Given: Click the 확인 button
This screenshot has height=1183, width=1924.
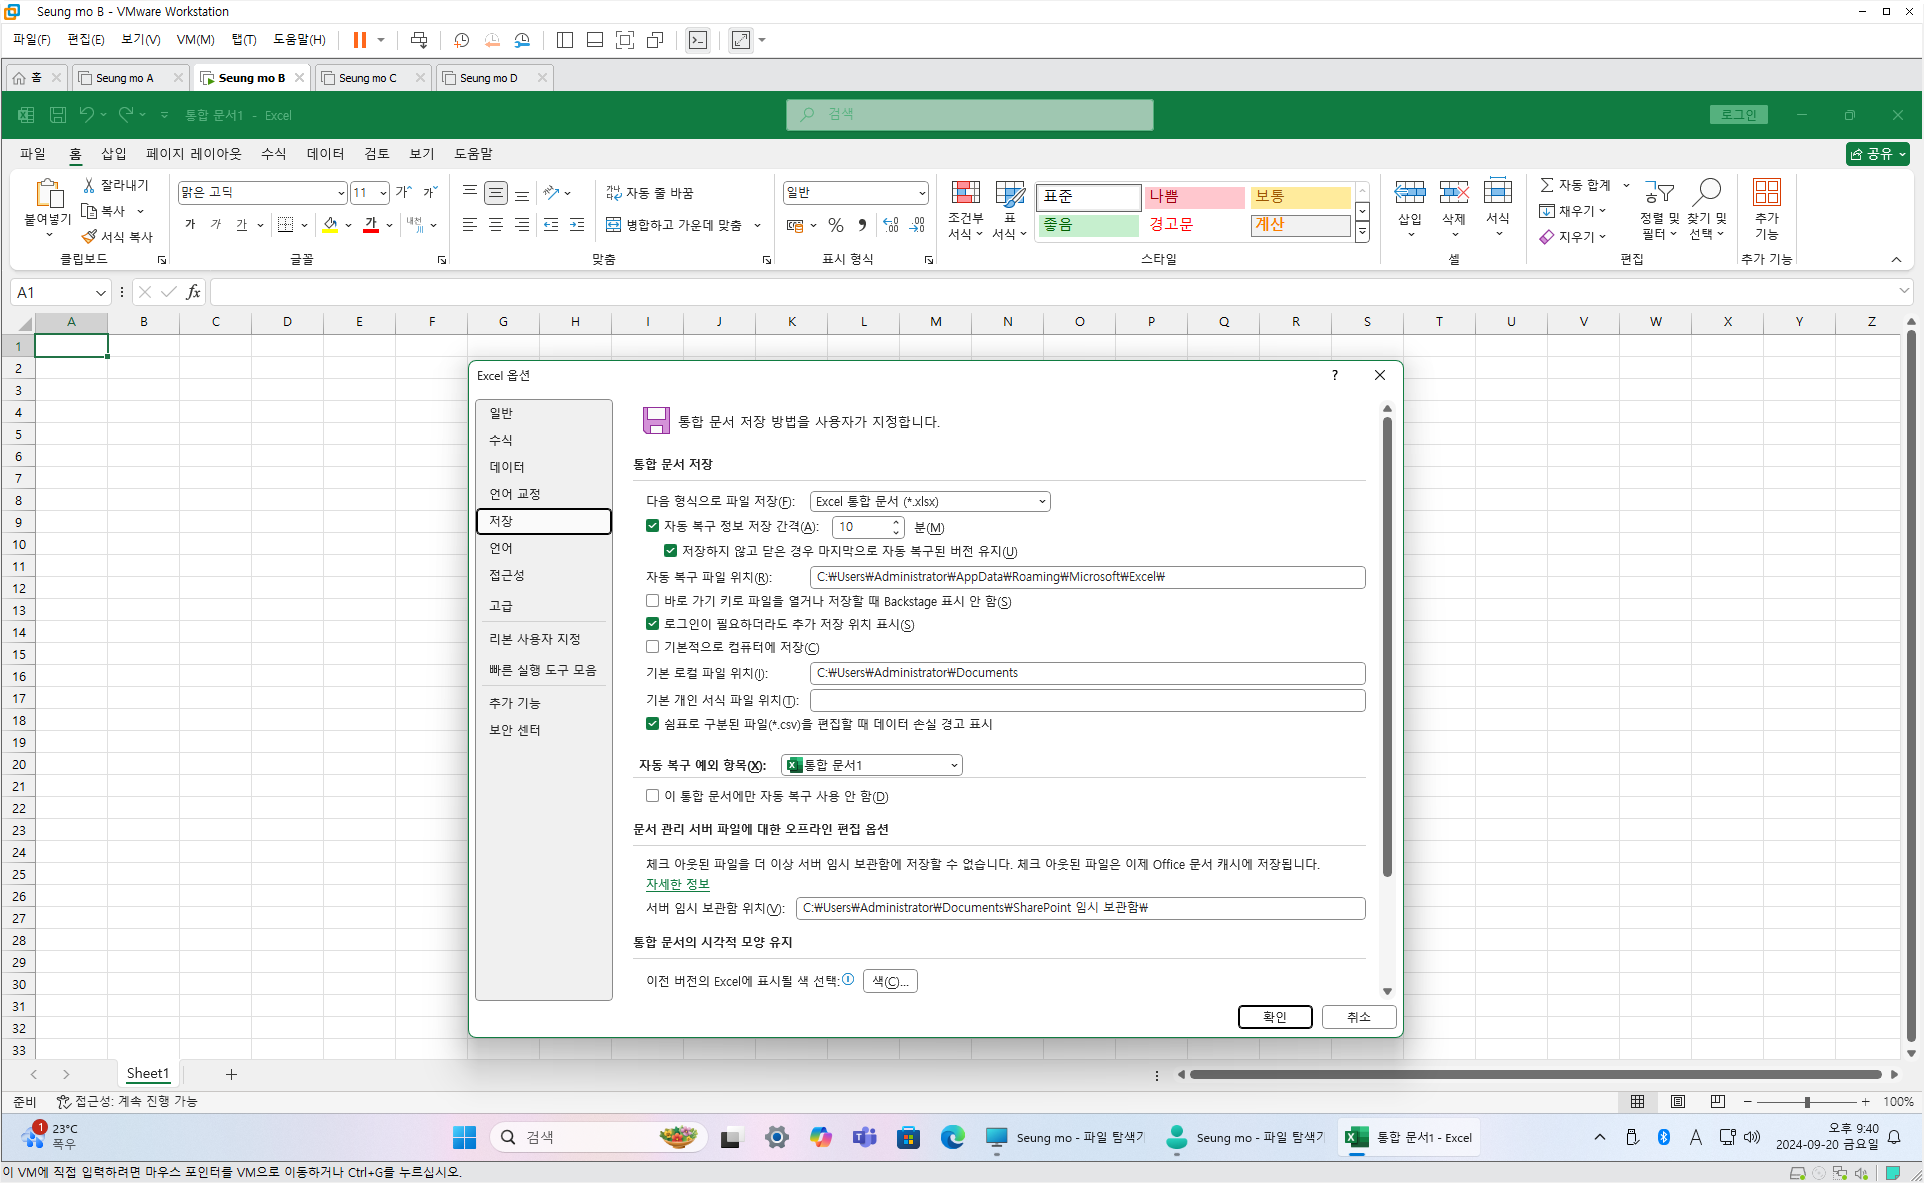Looking at the screenshot, I should tap(1274, 1016).
